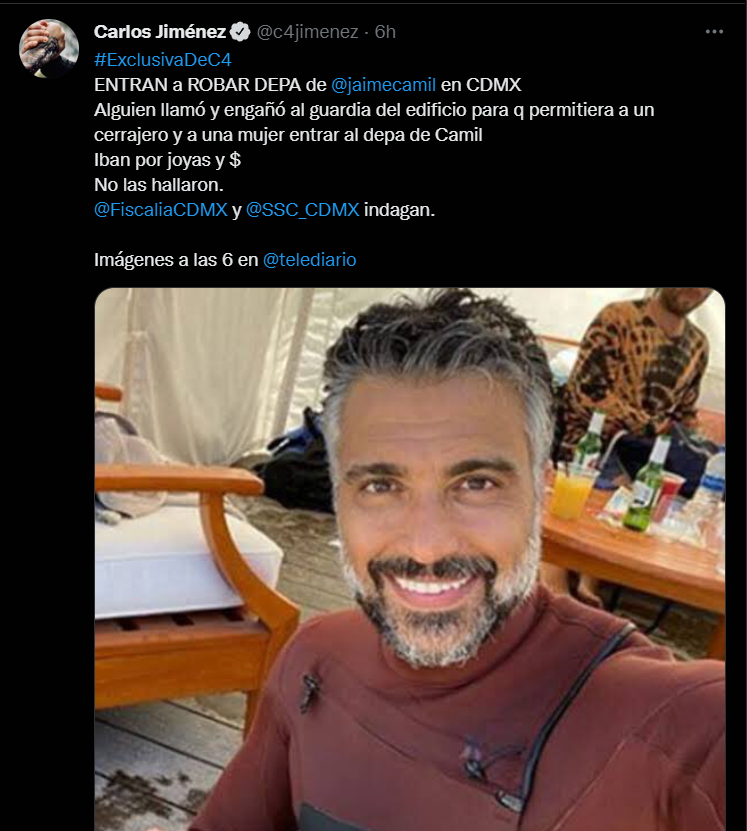Click the blue verified badge icon
This screenshot has height=831, width=747.
tap(240, 32)
